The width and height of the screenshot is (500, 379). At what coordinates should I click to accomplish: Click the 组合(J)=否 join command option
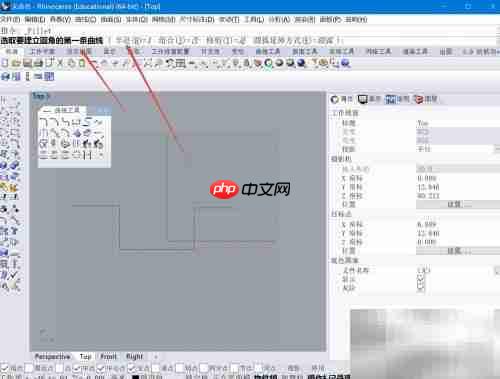tap(179, 41)
